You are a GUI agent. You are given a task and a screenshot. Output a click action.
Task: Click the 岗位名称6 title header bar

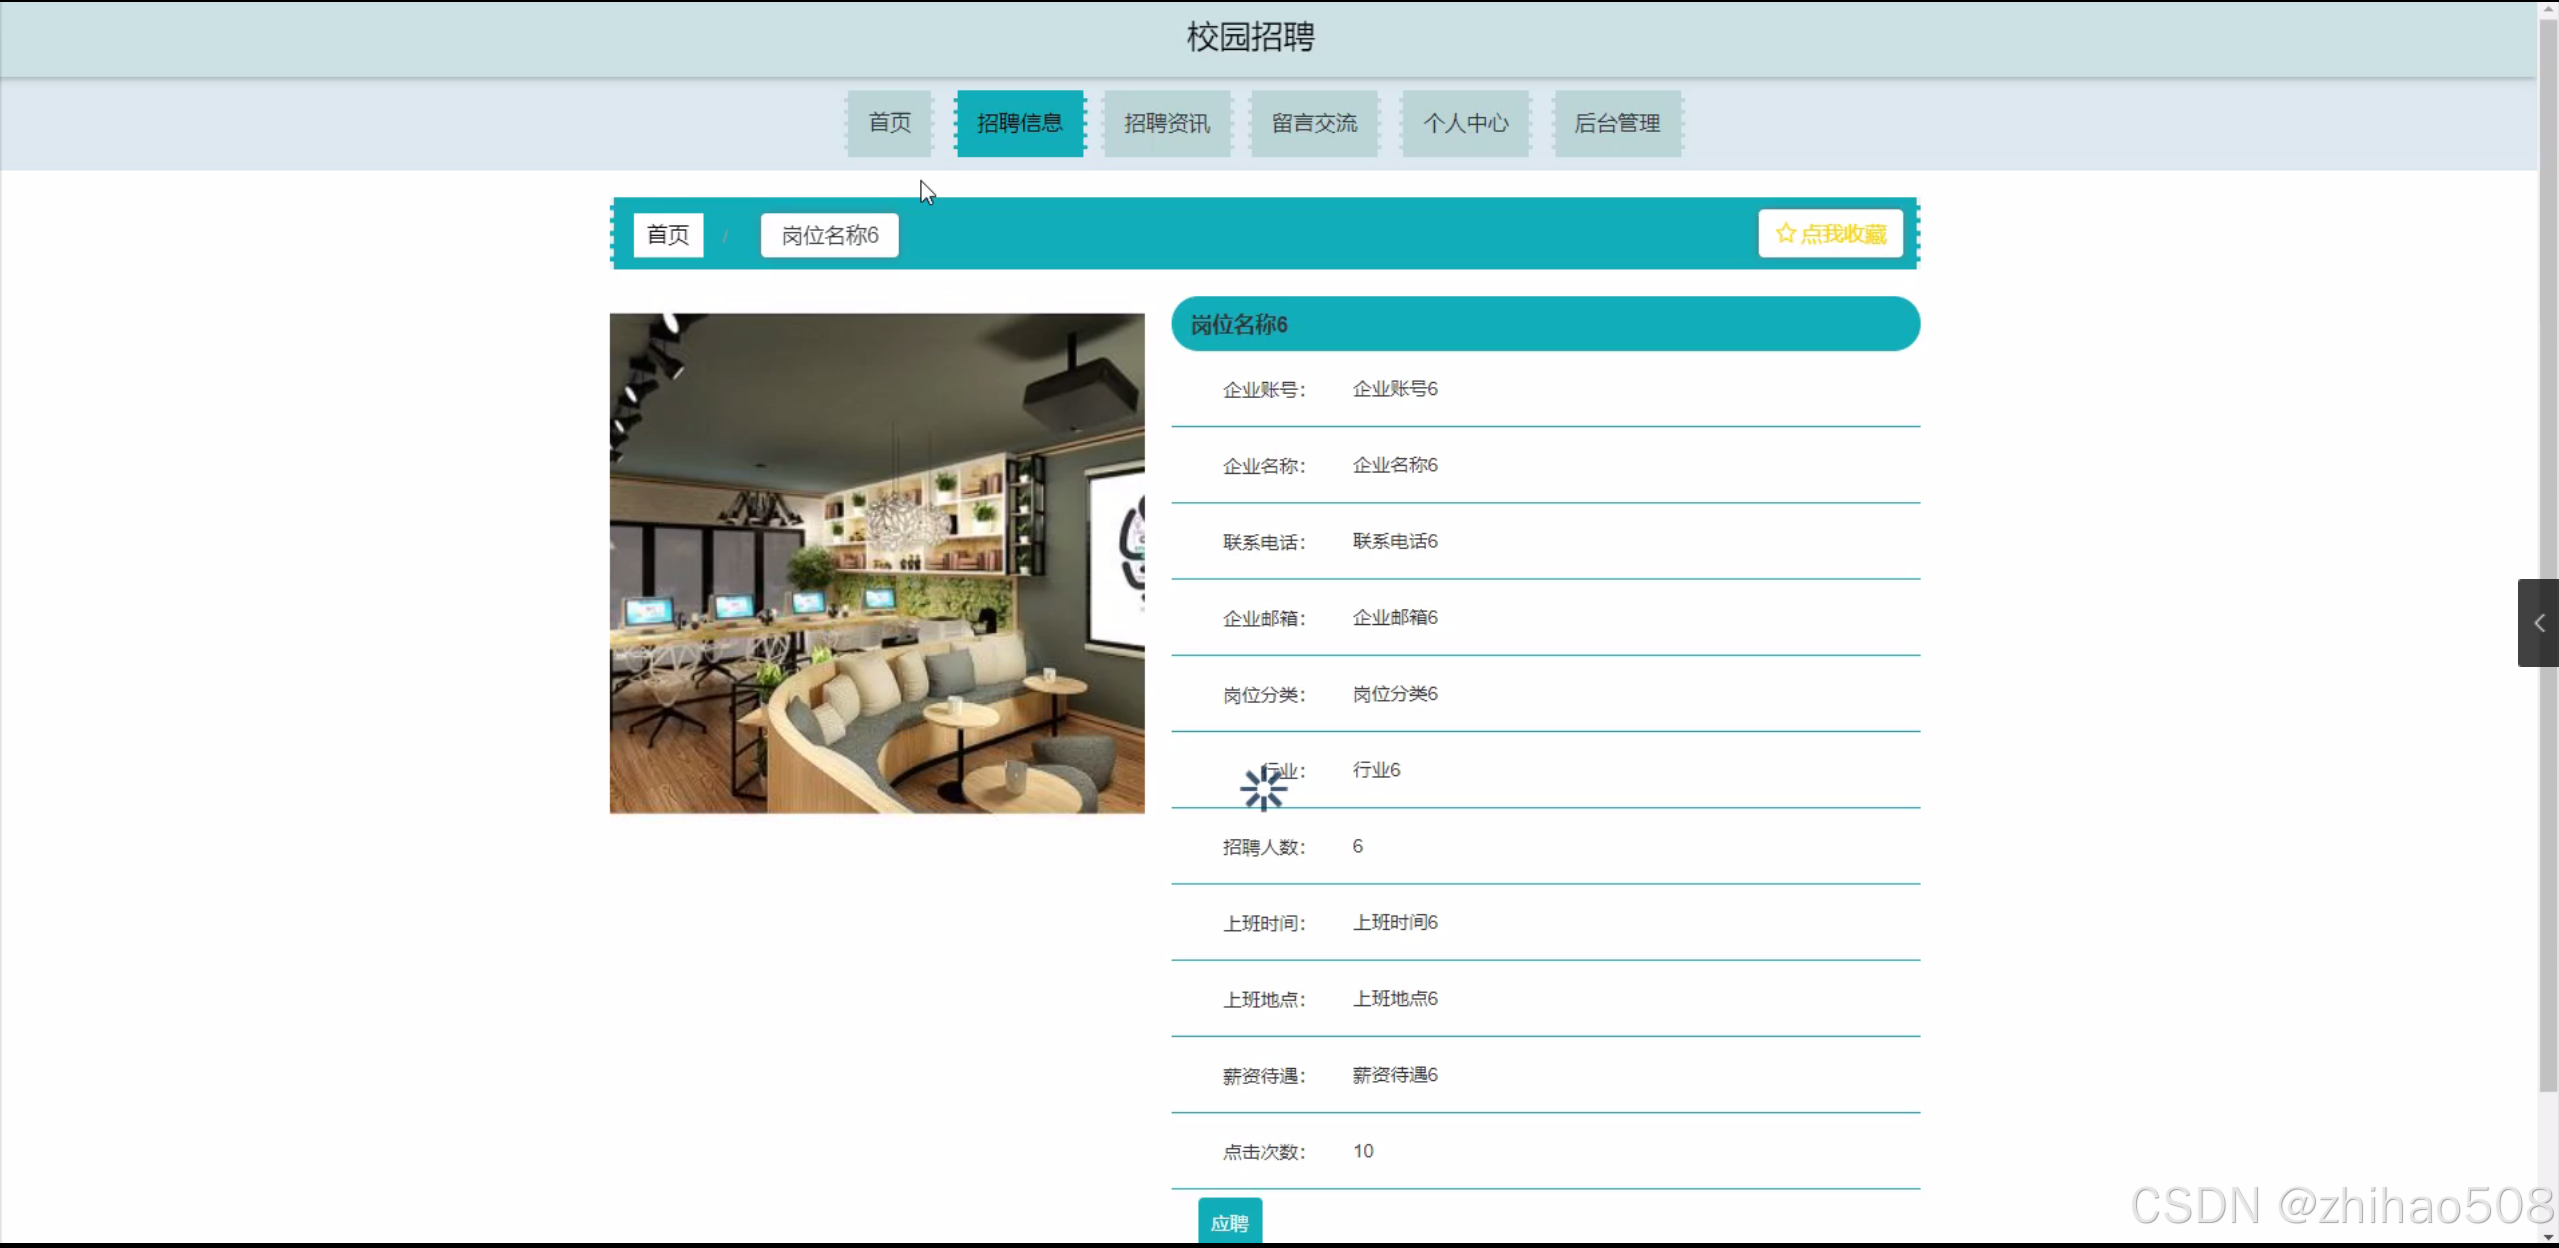pos(1544,324)
